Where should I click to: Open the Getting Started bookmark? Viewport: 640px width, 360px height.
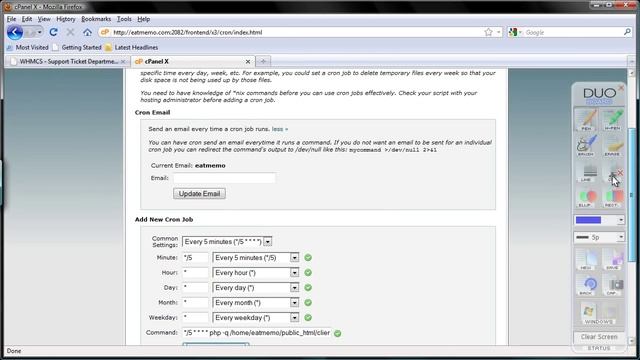pyautogui.click(x=78, y=47)
